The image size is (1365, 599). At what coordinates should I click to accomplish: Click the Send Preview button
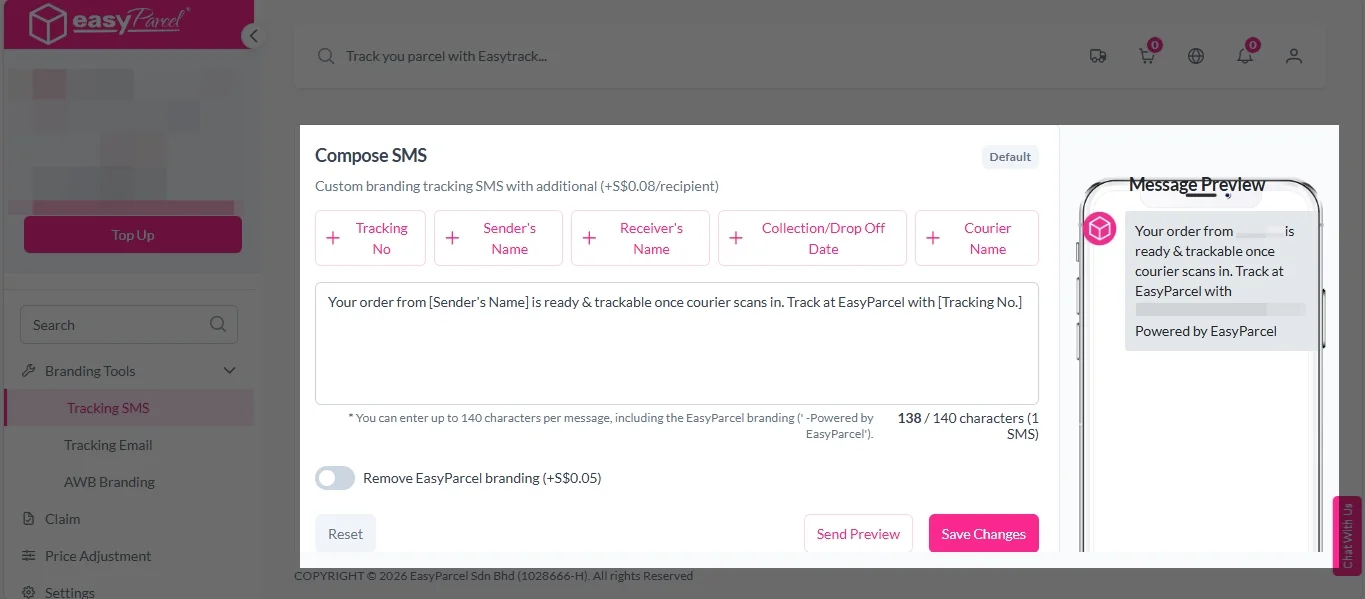[858, 534]
